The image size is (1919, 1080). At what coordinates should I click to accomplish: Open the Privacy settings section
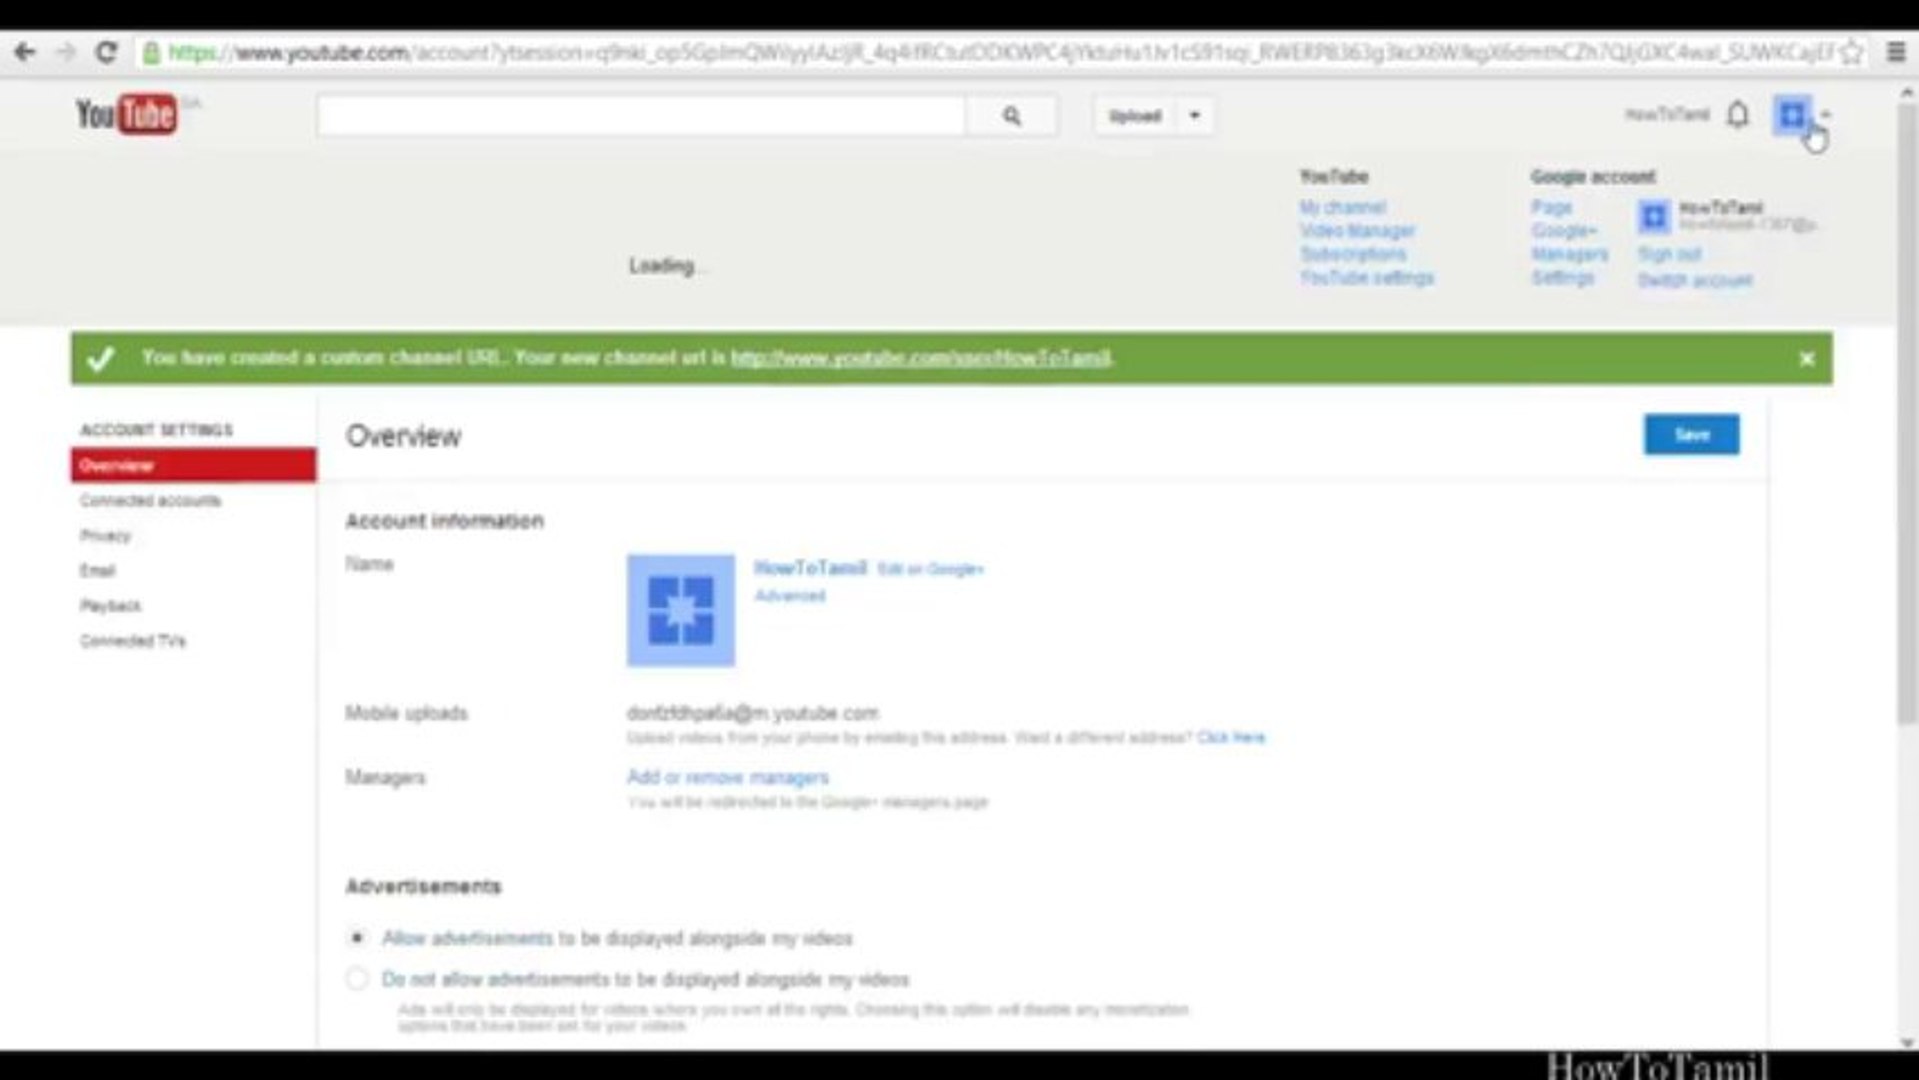pos(104,535)
